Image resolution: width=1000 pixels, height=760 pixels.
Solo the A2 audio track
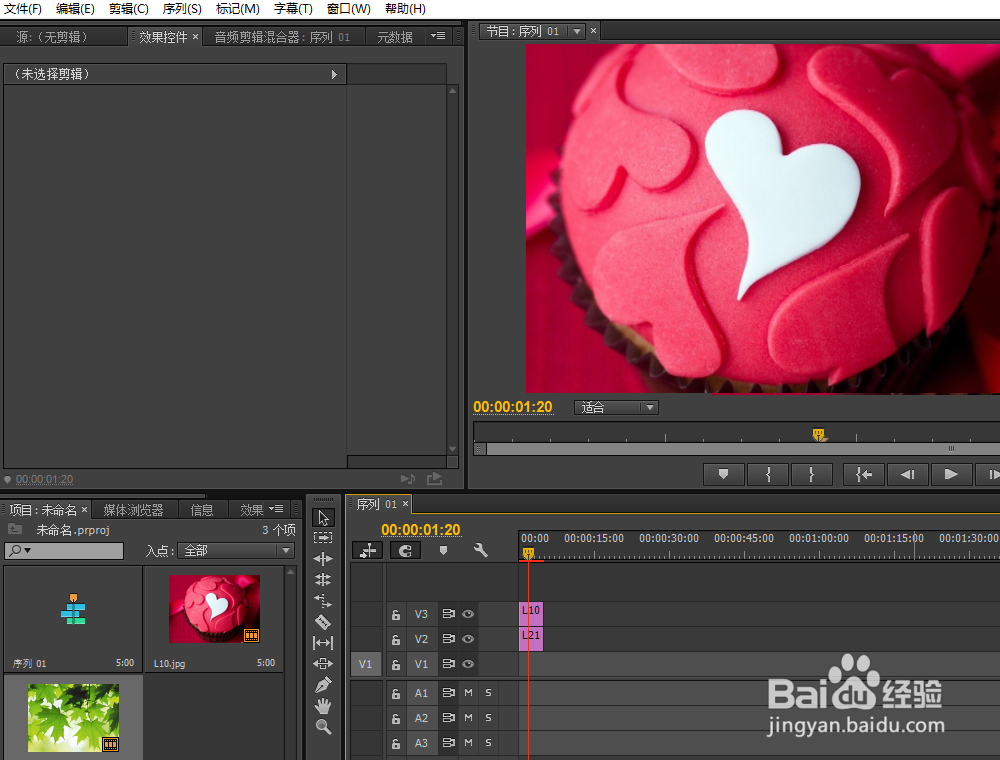489,718
